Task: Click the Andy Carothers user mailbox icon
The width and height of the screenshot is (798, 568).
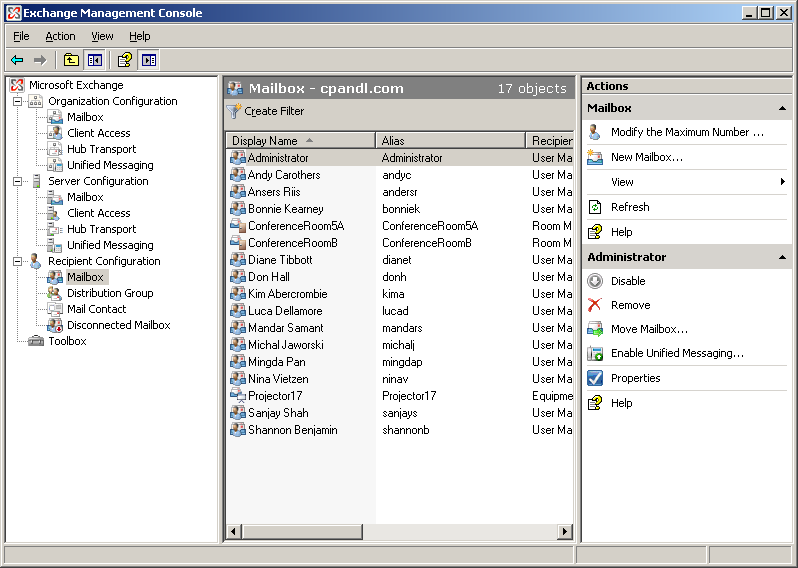Action: [x=238, y=175]
